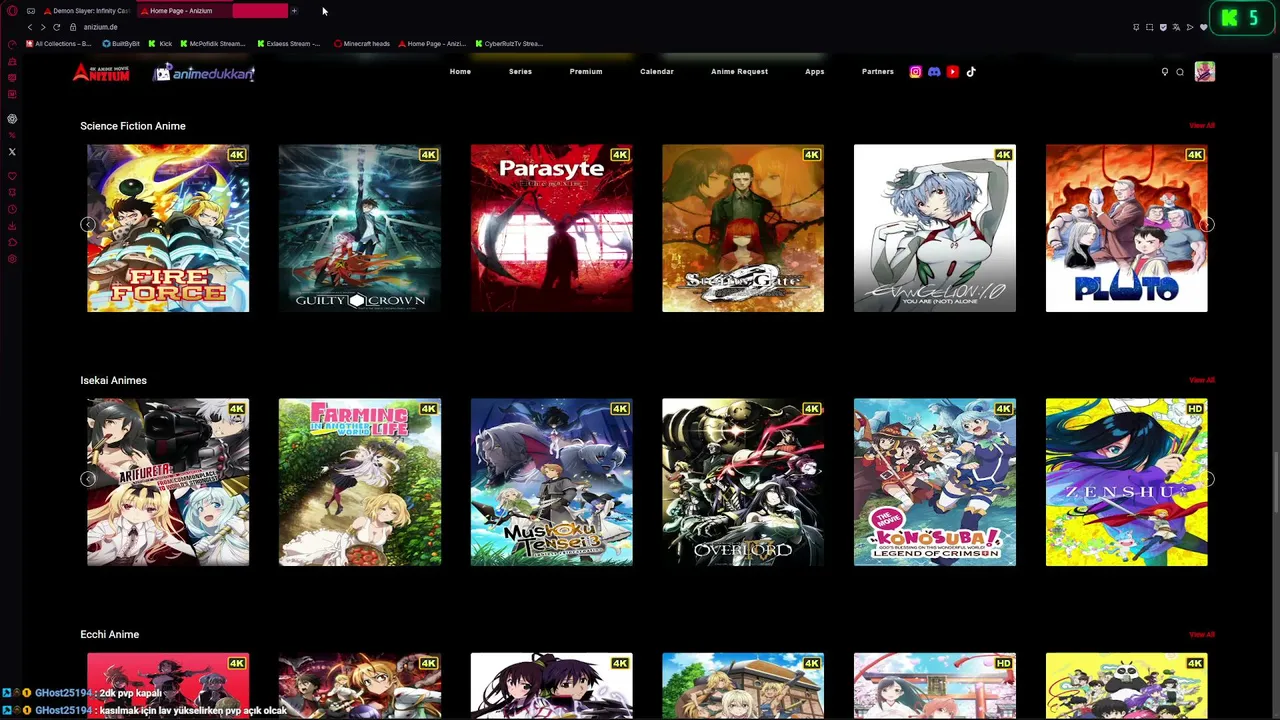The image size is (1280, 720).
Task: Open the Instagram social link
Action: (915, 72)
